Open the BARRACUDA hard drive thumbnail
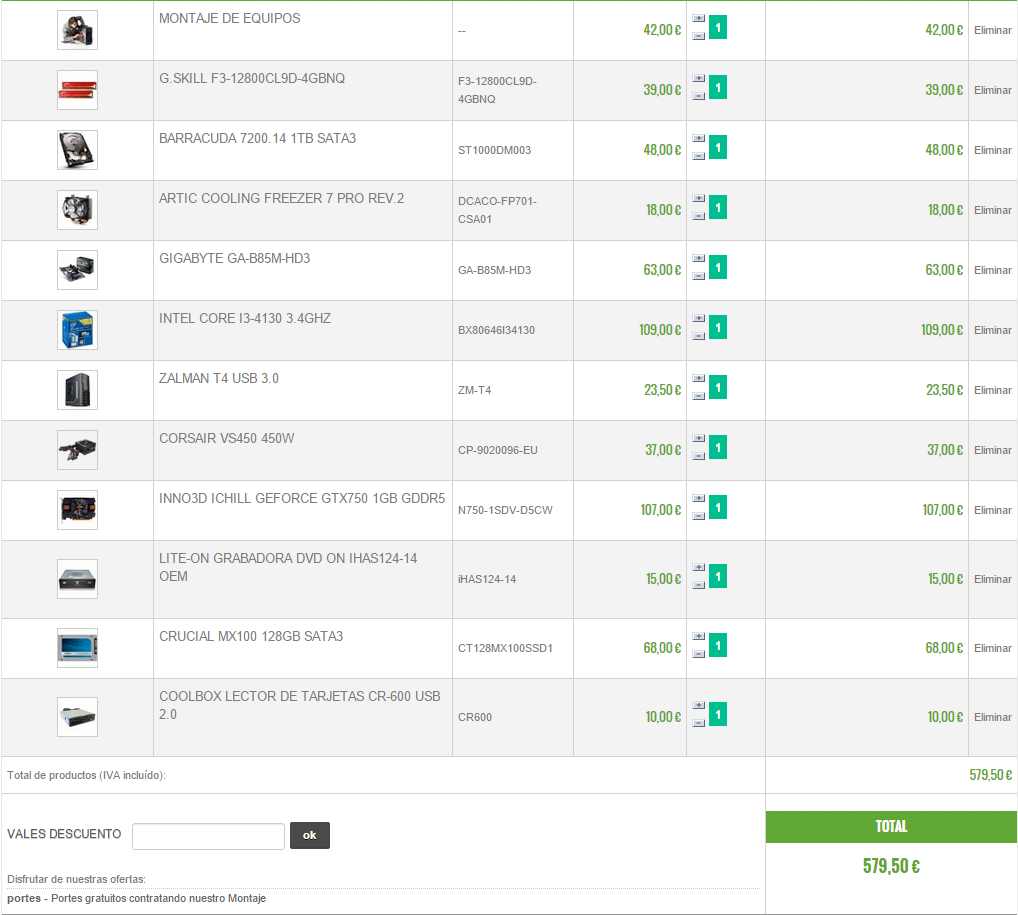 (x=77, y=150)
